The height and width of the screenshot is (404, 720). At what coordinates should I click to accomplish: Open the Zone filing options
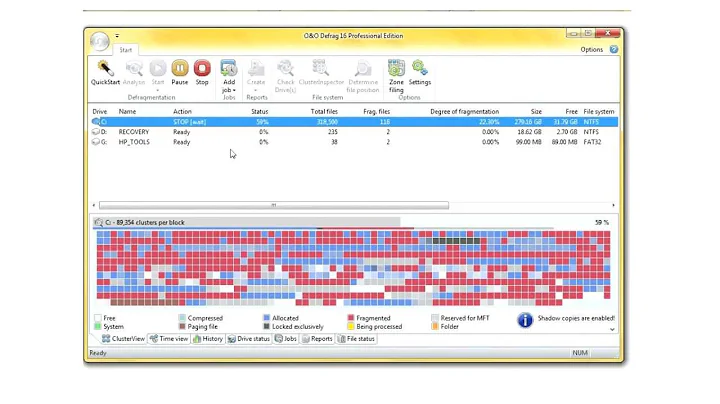(396, 68)
